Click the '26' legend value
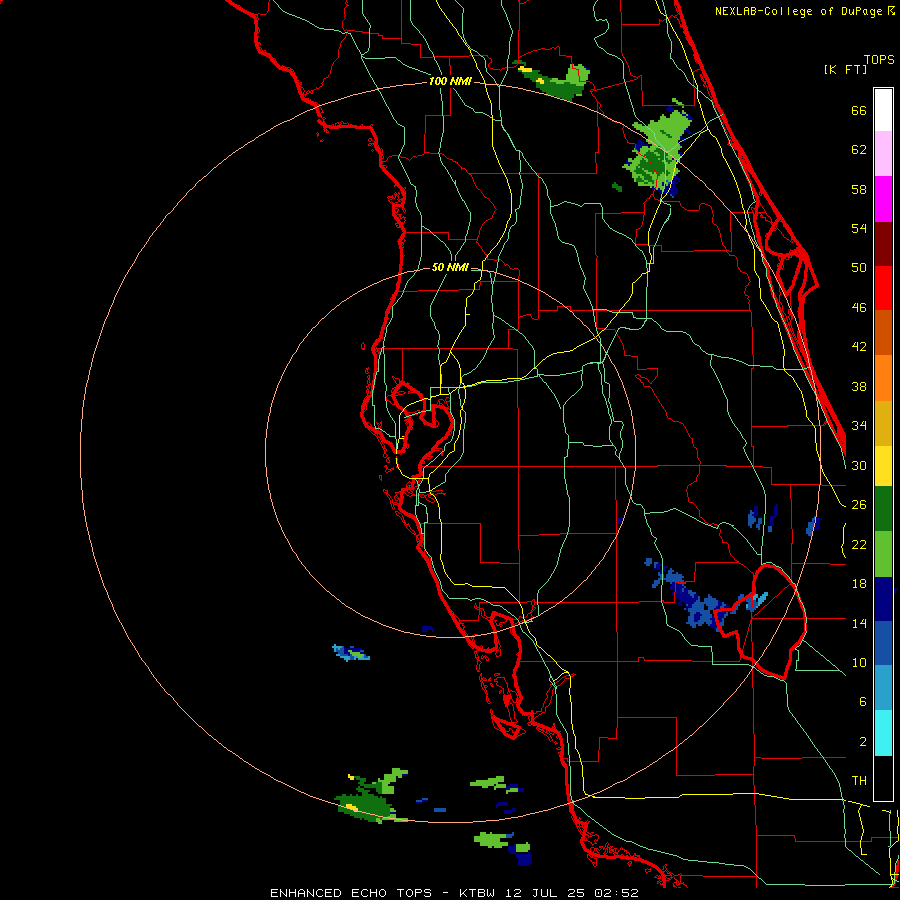900x900 pixels. click(x=859, y=505)
